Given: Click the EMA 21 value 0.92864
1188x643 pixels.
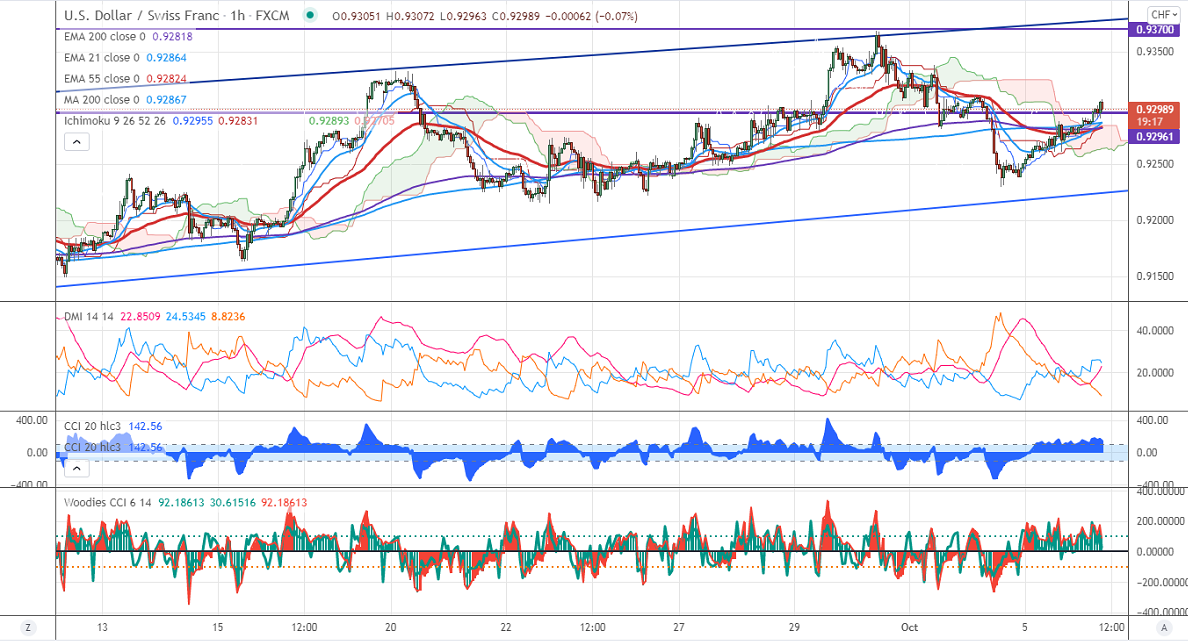Looking at the screenshot, I should [166, 58].
